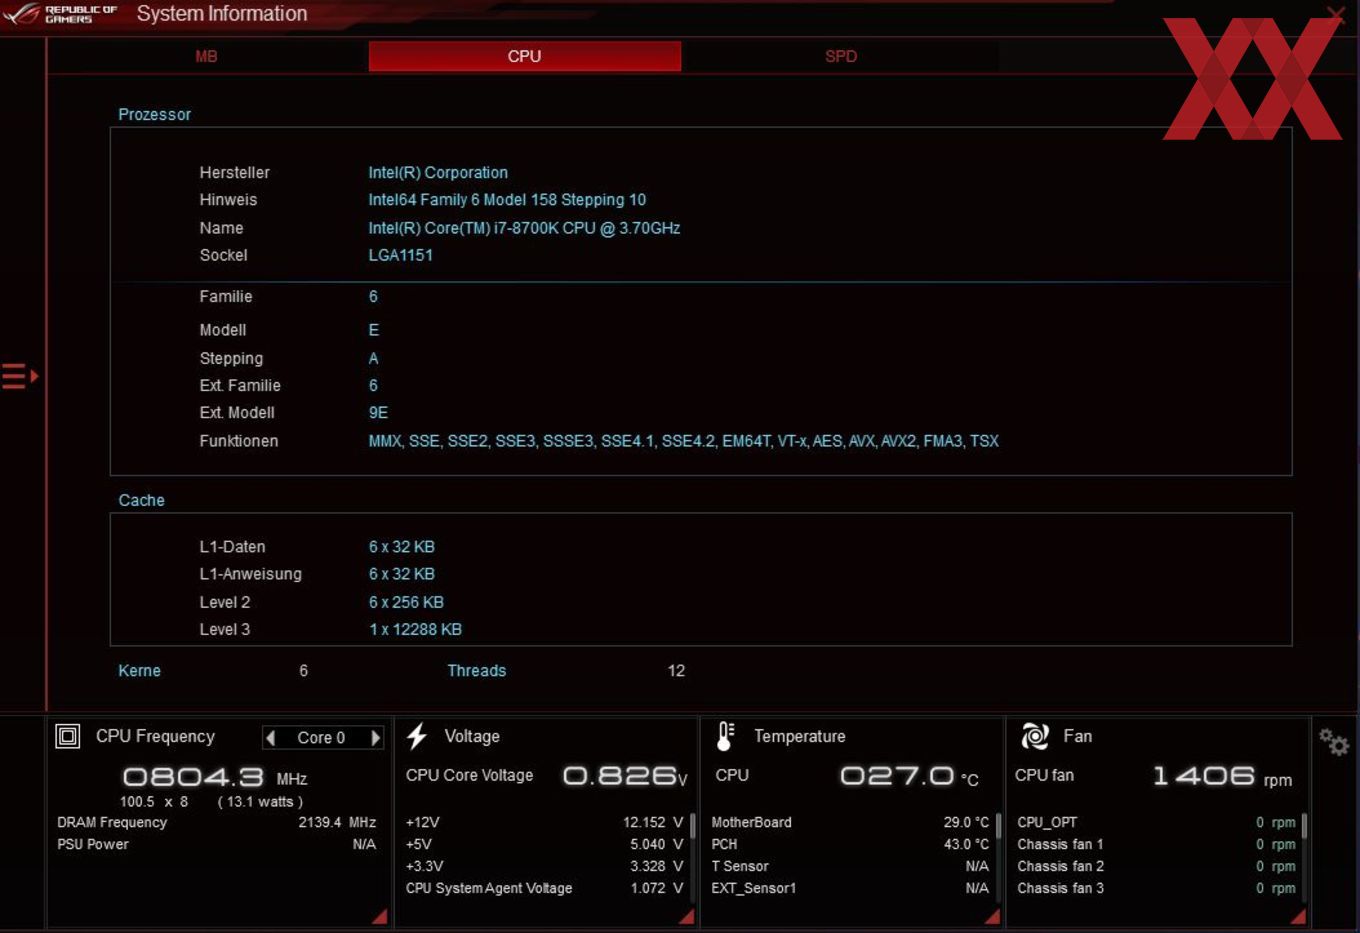Click the Kerne label

point(139,671)
